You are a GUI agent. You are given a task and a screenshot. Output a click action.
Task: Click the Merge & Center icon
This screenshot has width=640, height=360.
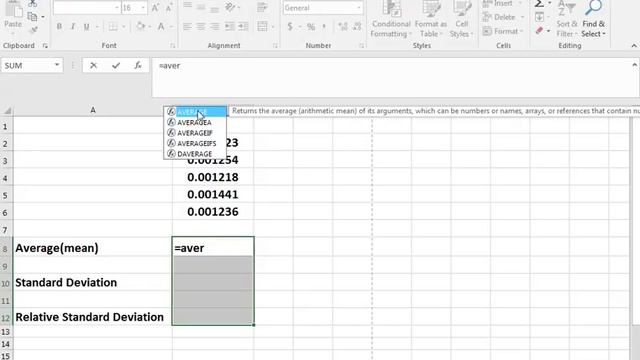262,27
